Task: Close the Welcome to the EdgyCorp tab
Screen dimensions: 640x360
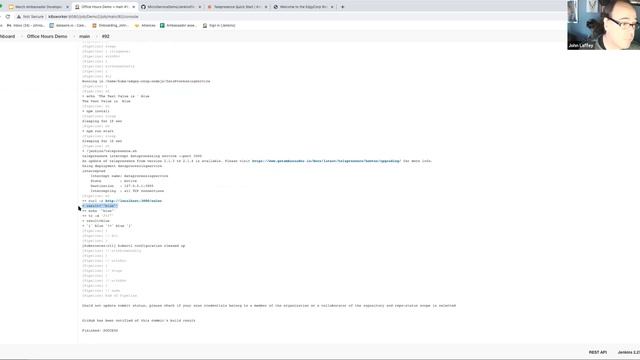Action: tap(332, 7)
